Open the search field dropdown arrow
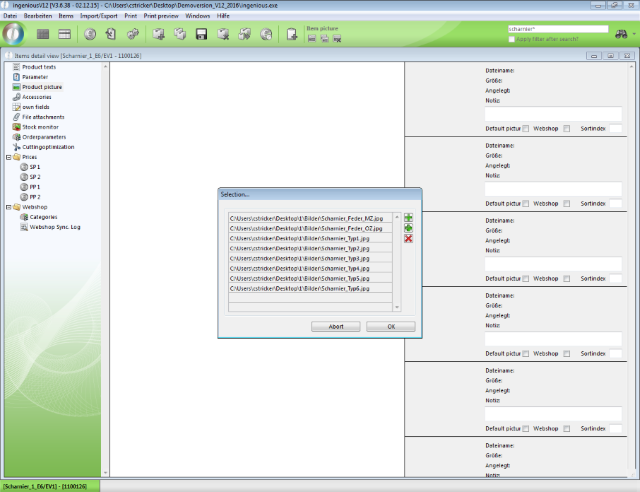Screen dimensions: 640x492 click(x=605, y=29)
